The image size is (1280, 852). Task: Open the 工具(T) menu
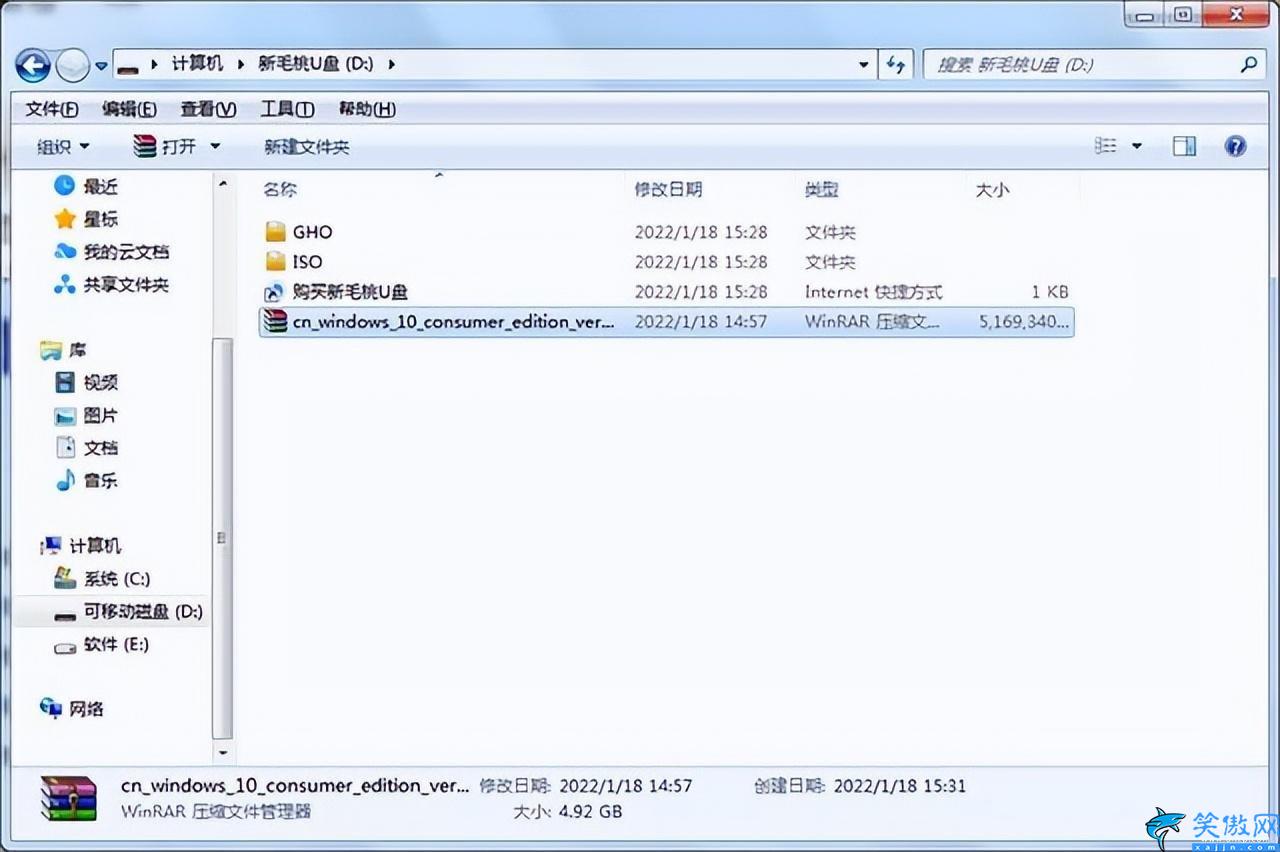287,109
